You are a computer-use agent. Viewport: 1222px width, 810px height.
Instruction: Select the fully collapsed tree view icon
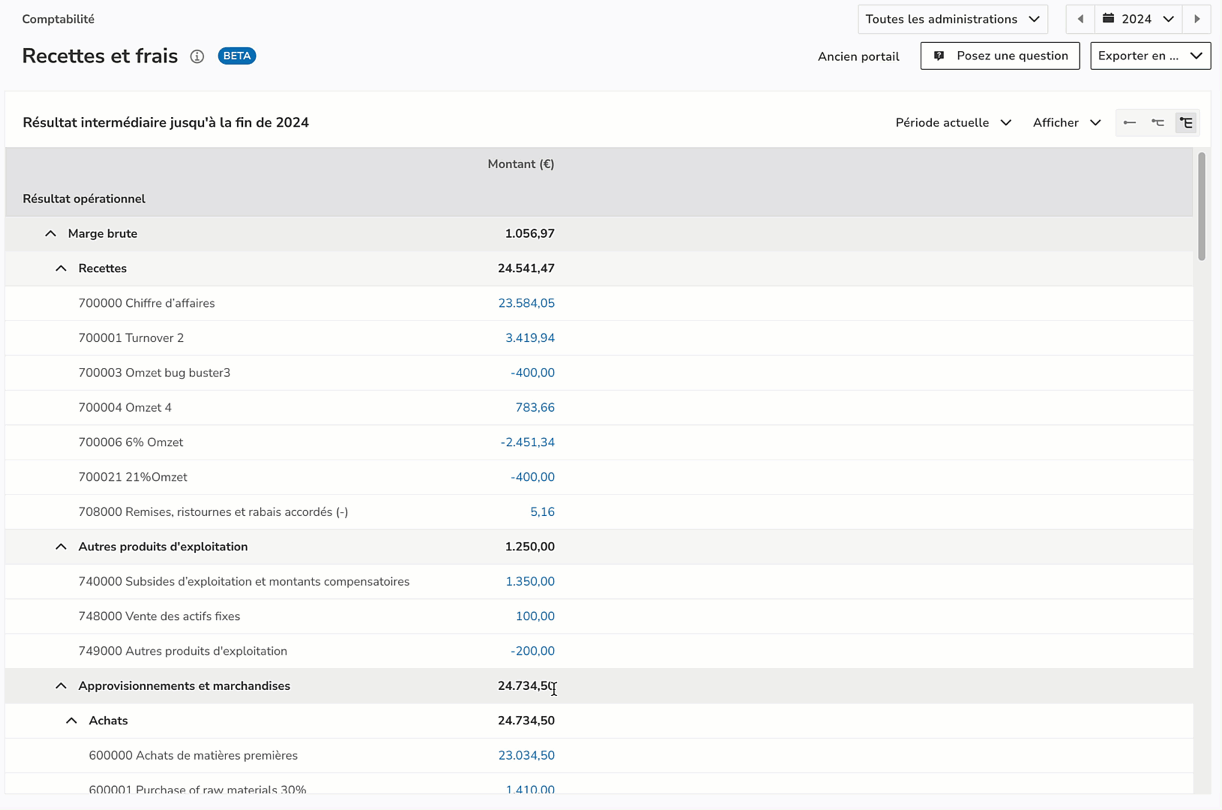pyautogui.click(x=1129, y=123)
